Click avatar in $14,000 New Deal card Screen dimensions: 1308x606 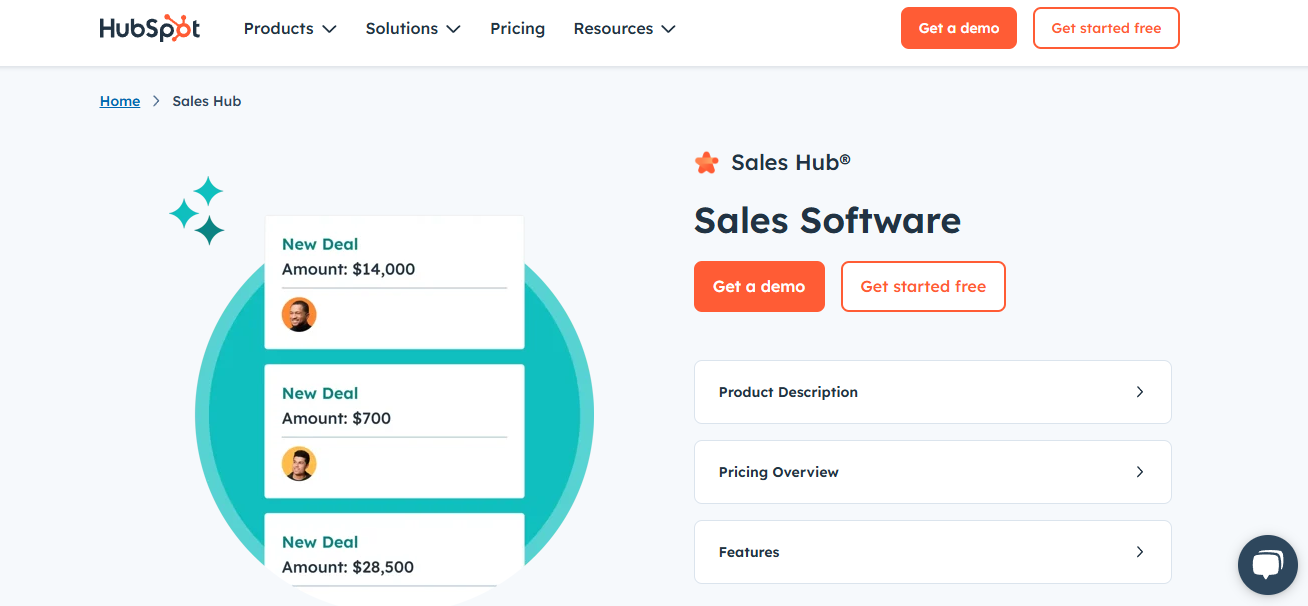(x=299, y=314)
